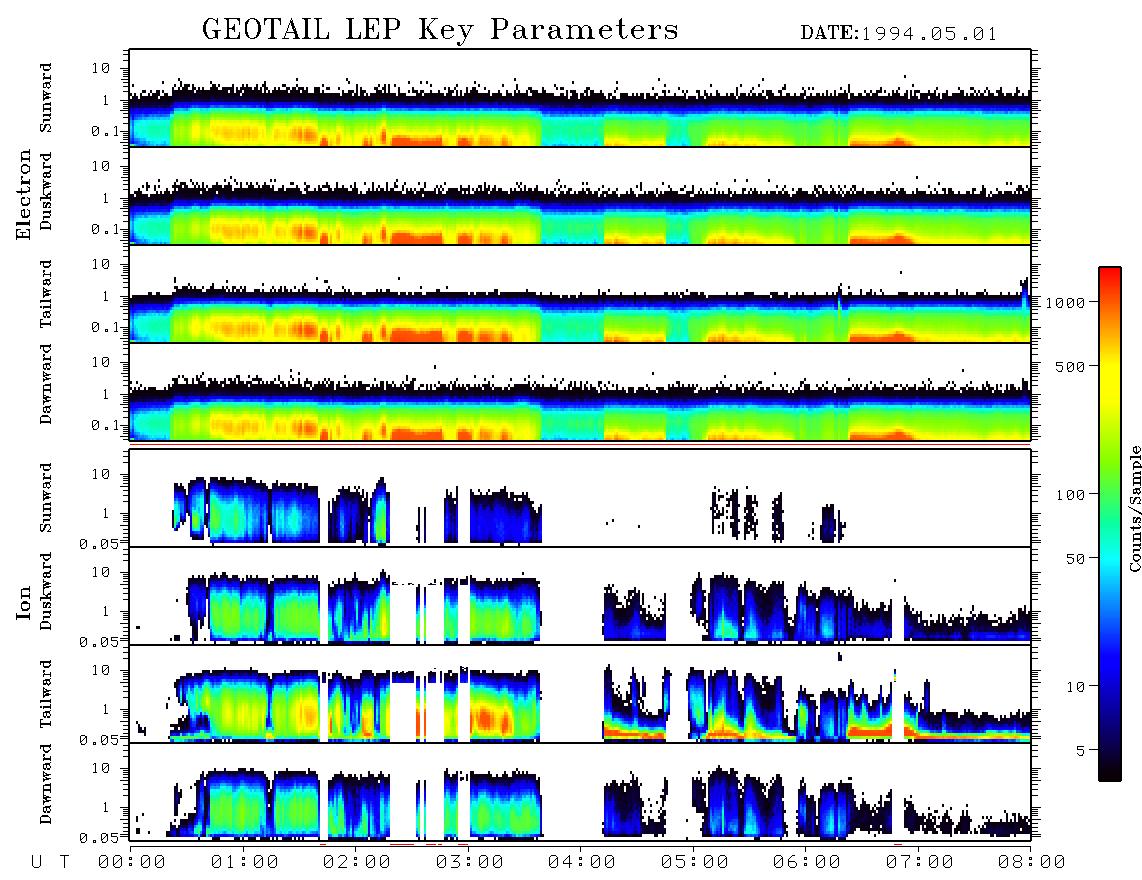Click the '10' tick of Ion Sunward
This screenshot has width=1142, height=880.
101,474
